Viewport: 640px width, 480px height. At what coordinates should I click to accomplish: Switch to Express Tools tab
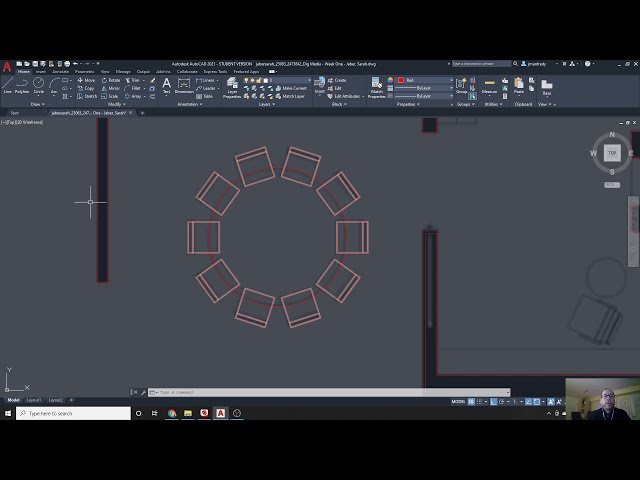pos(215,71)
